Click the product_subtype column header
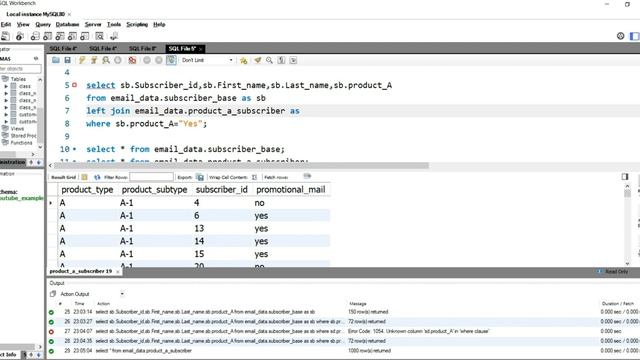The image size is (640, 360). tap(154, 189)
